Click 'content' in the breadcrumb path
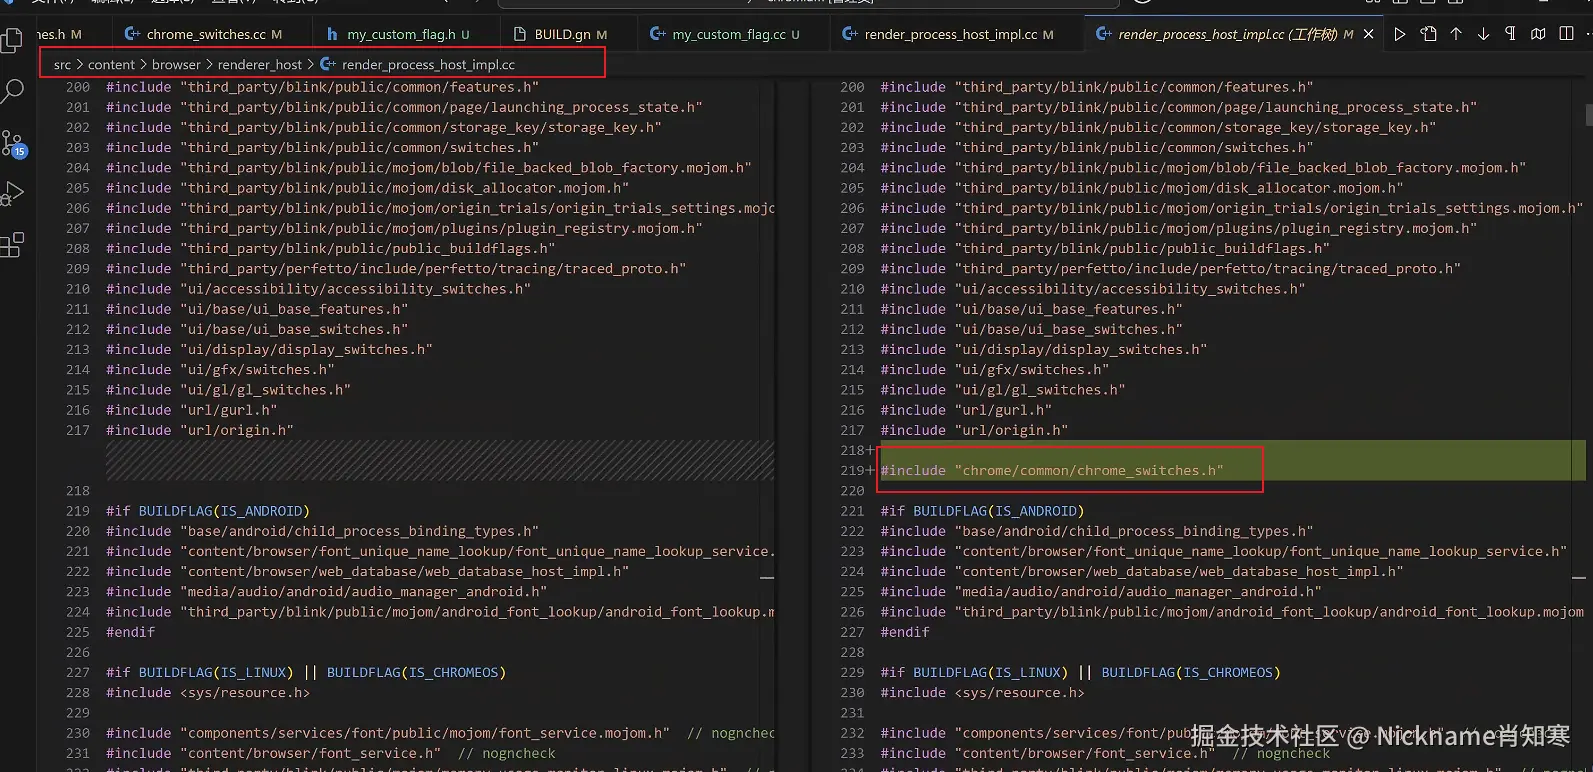 (x=111, y=64)
